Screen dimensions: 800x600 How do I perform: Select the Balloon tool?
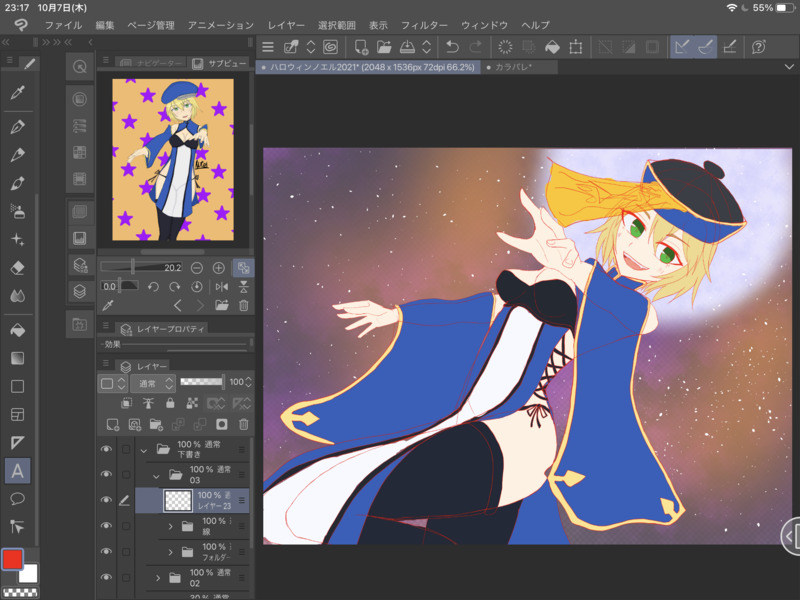click(x=17, y=498)
